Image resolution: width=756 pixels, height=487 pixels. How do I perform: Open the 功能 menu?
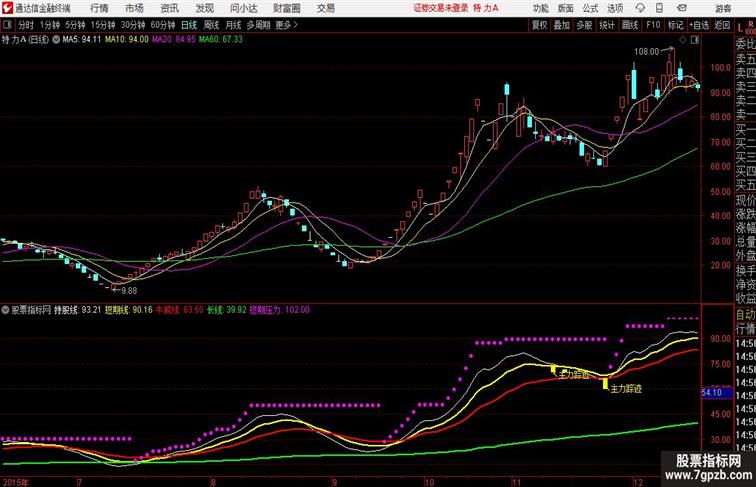(540, 8)
